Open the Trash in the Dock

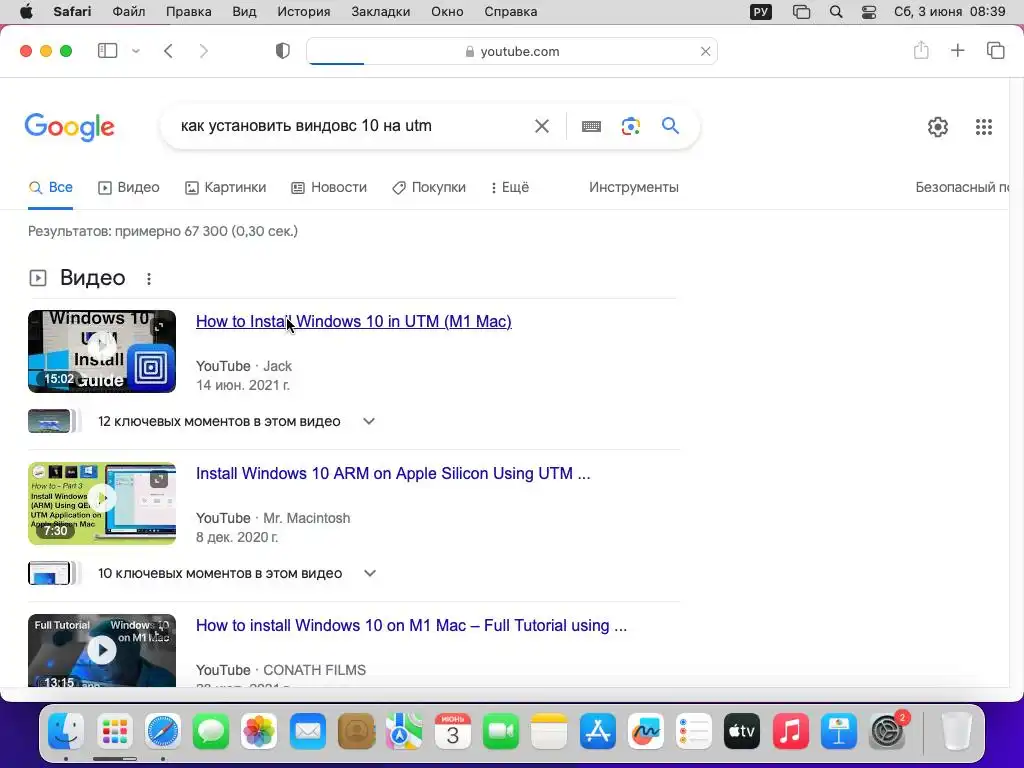(x=956, y=731)
